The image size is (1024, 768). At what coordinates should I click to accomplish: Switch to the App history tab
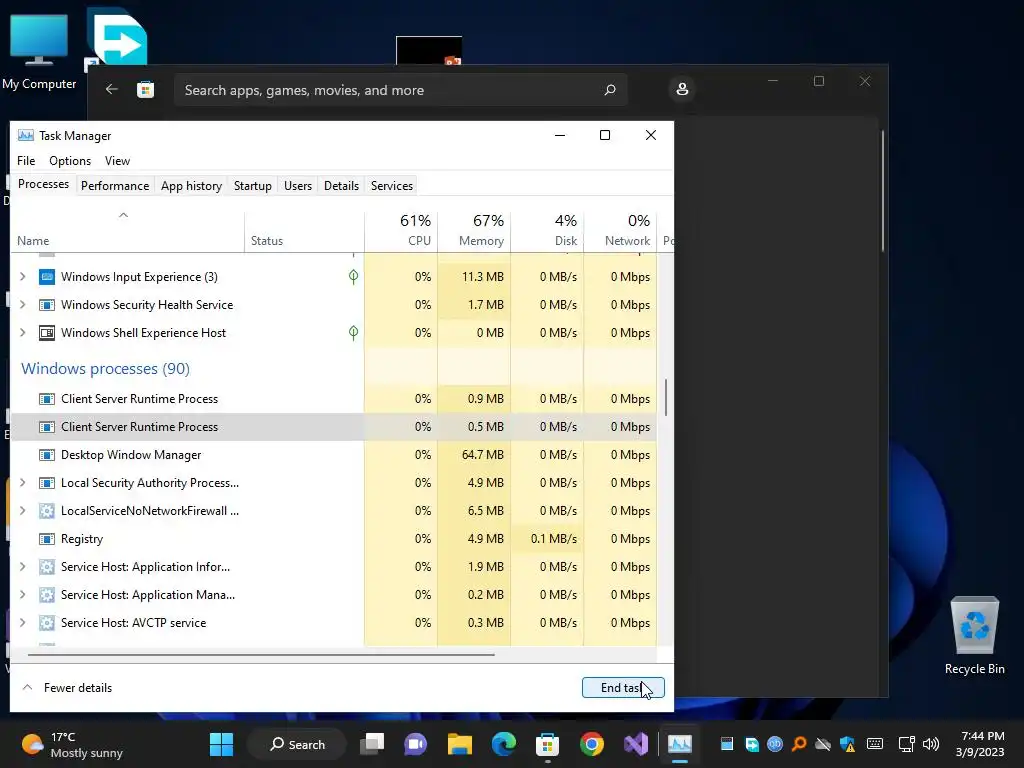(x=191, y=186)
